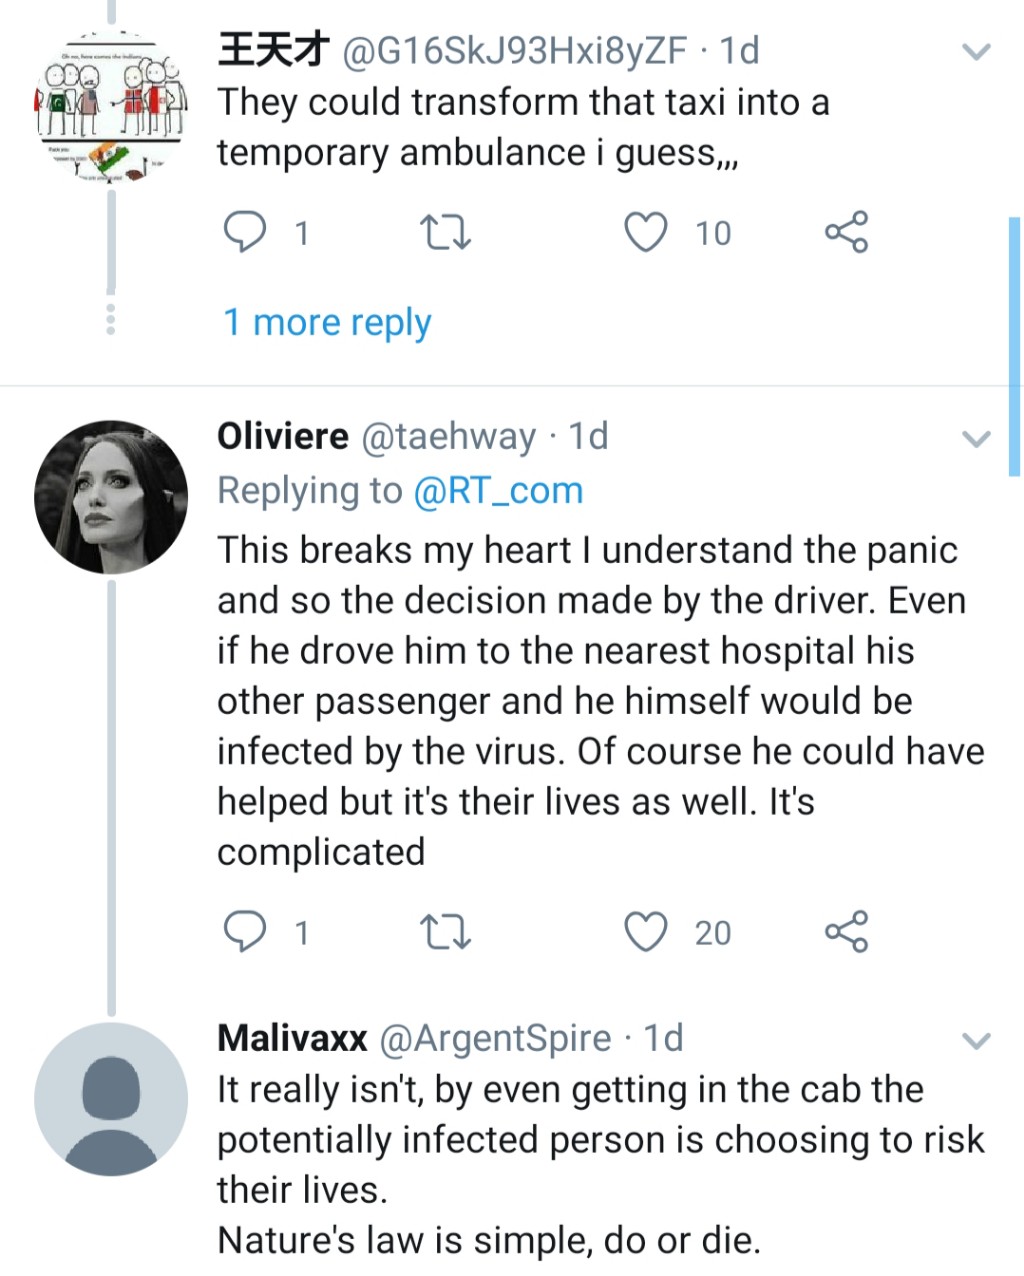Reply to the 王天才 taxi ambulance tweet
Screen dimensions: 1024x1276
244,232
